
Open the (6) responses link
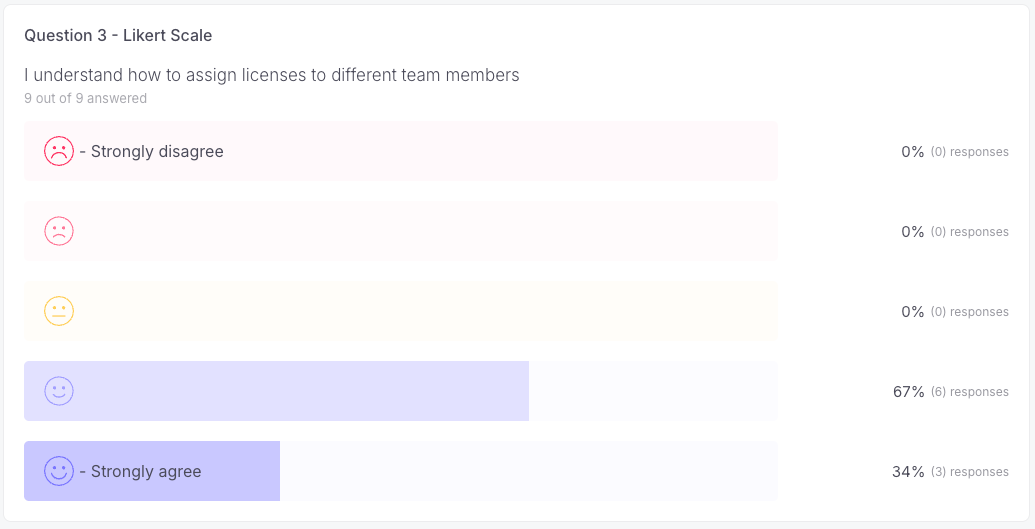[x=970, y=392]
